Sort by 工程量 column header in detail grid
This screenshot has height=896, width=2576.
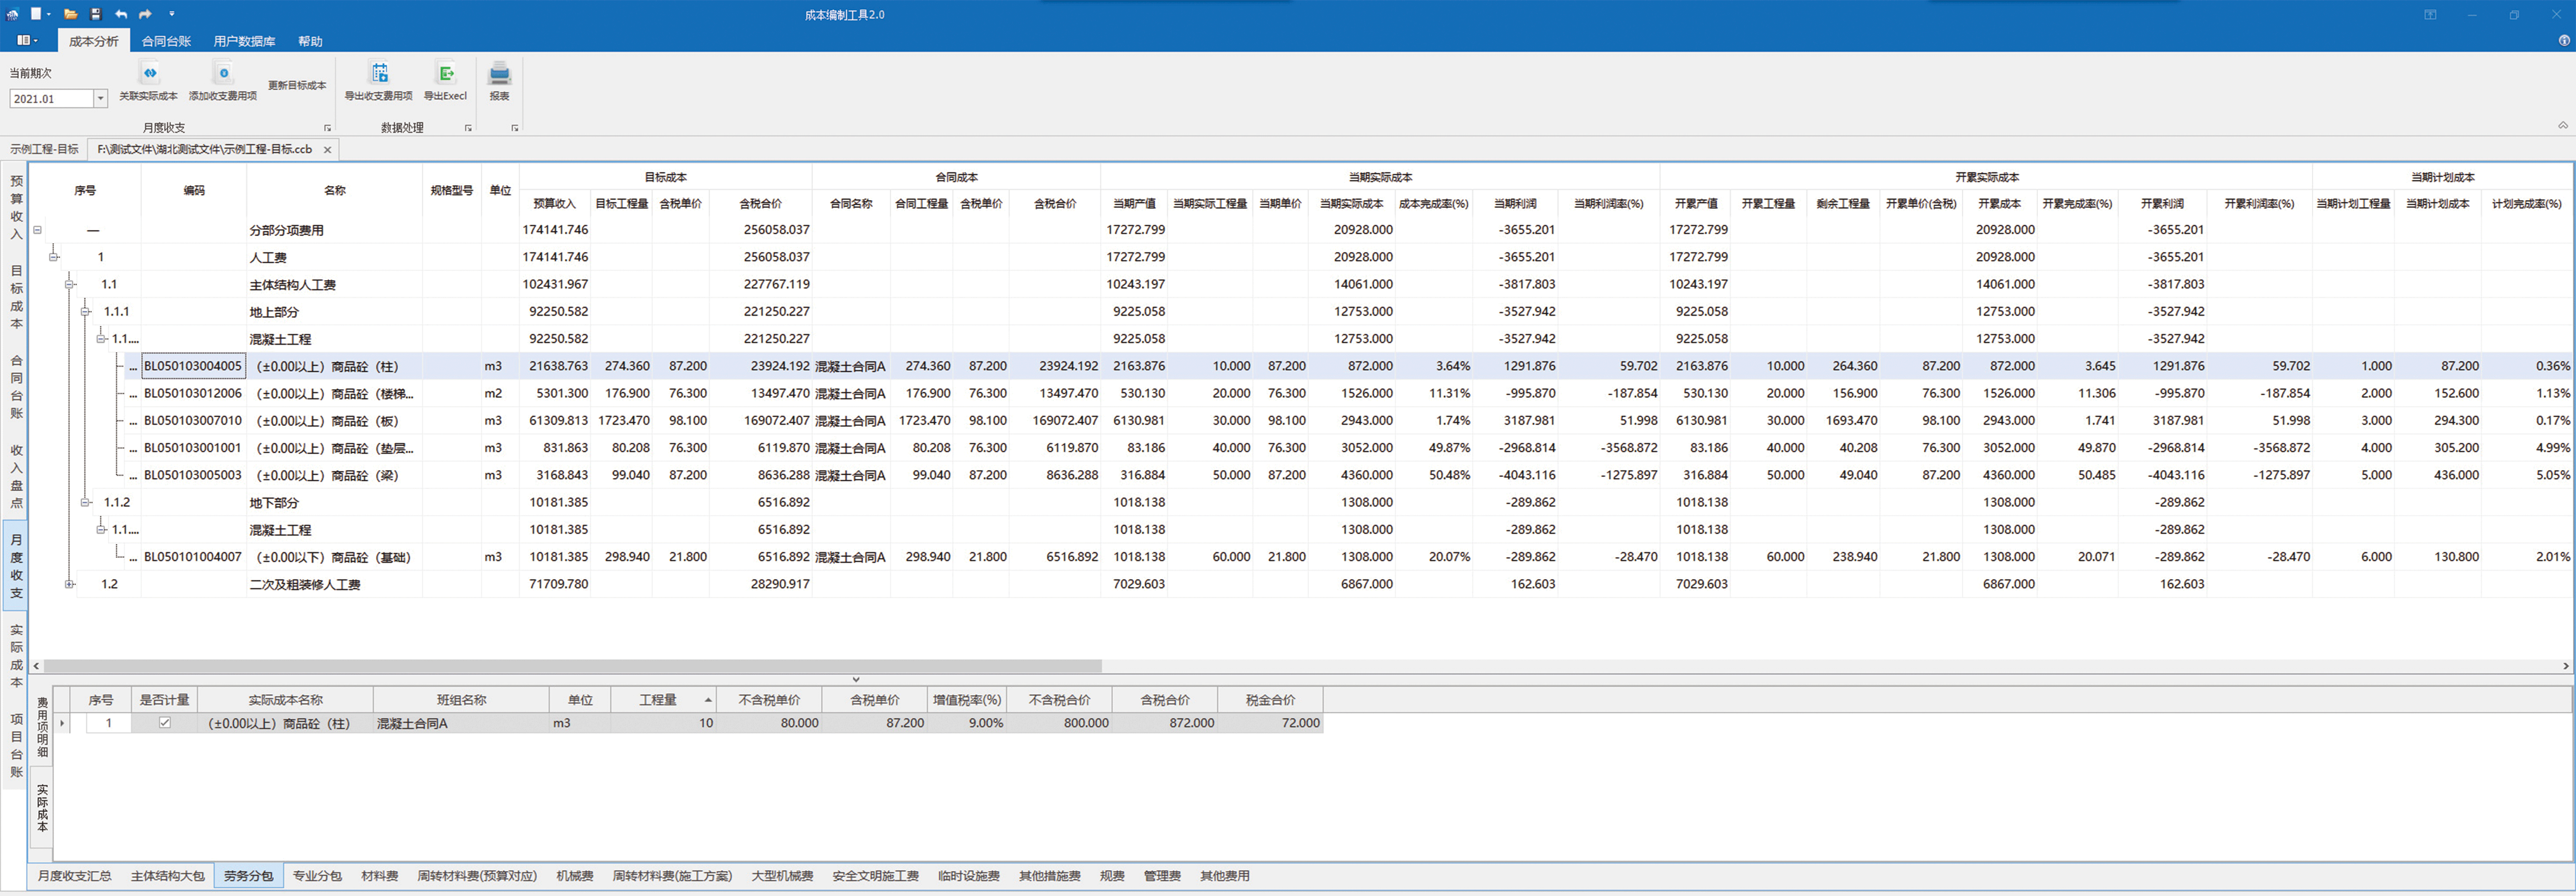664,699
